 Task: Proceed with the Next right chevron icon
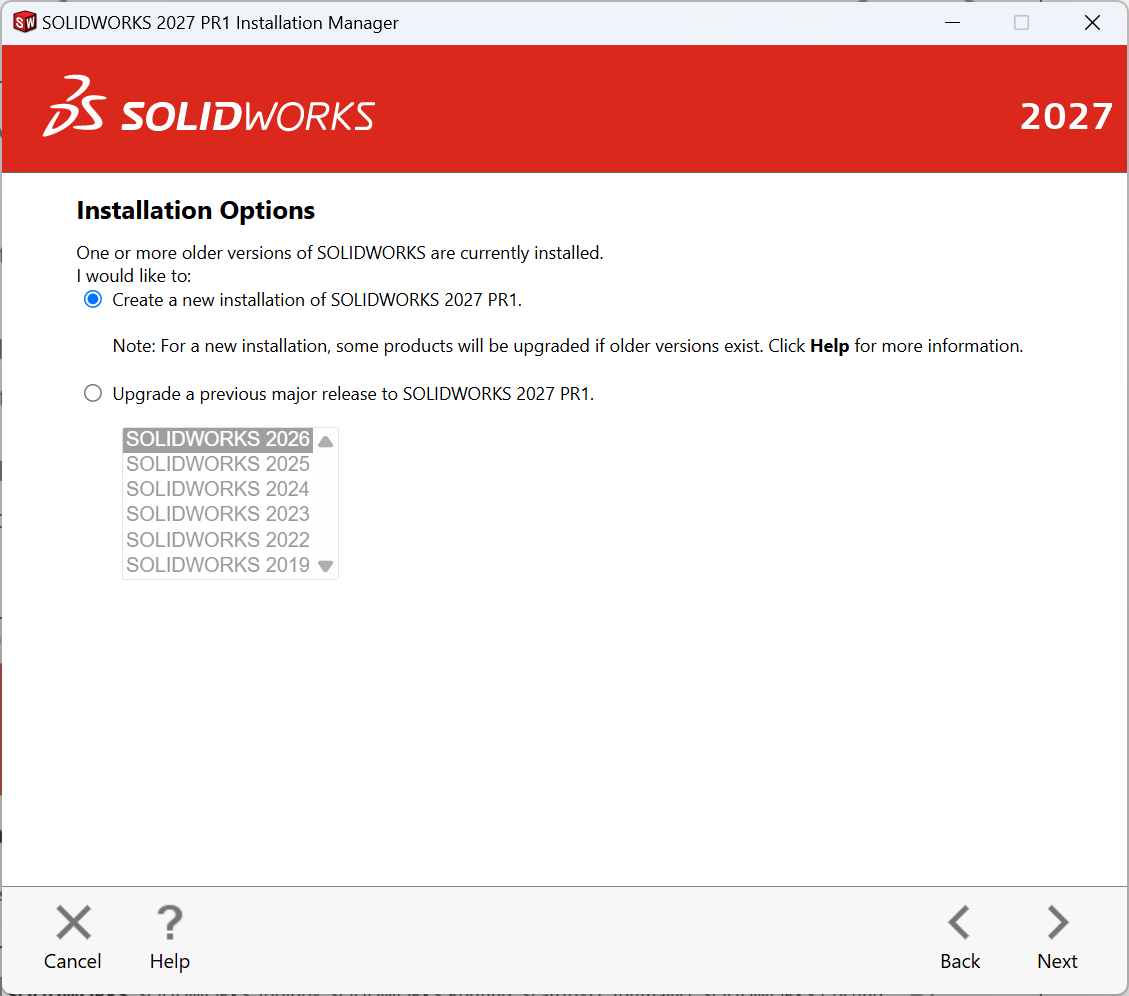point(1058,923)
